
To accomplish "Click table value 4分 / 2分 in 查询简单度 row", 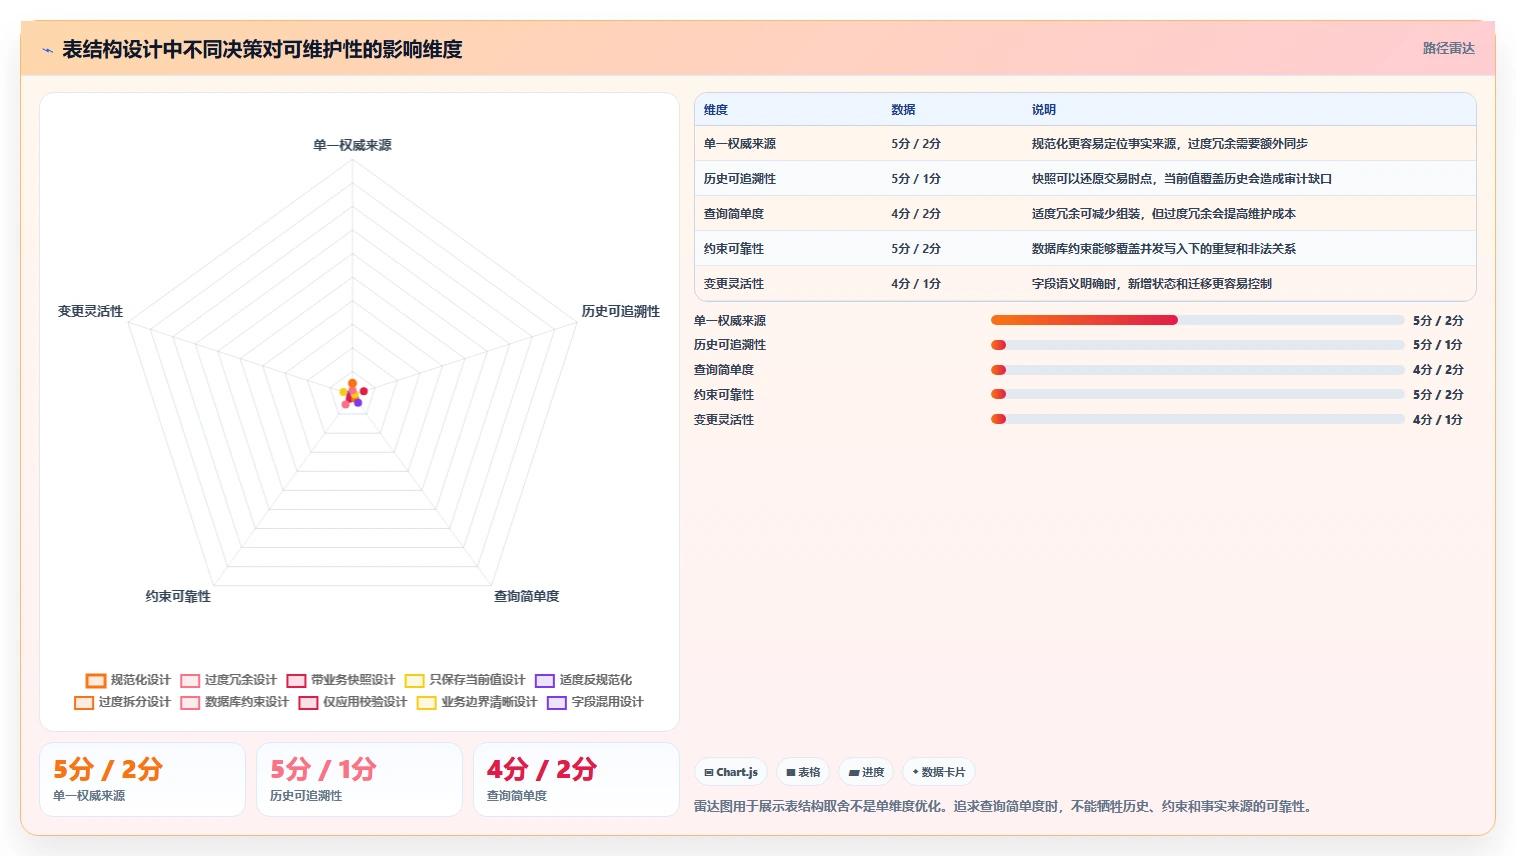I will tap(916, 214).
